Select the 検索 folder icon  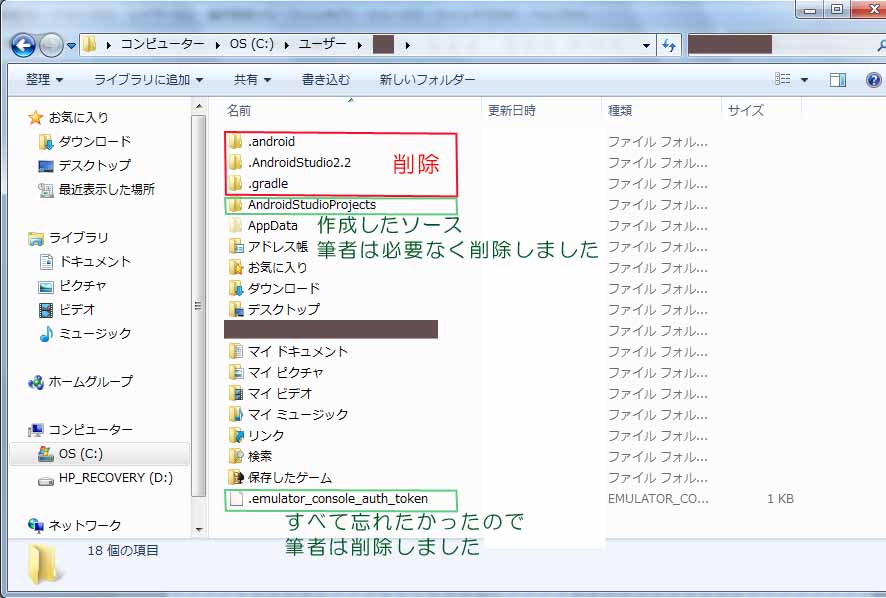[x=236, y=456]
